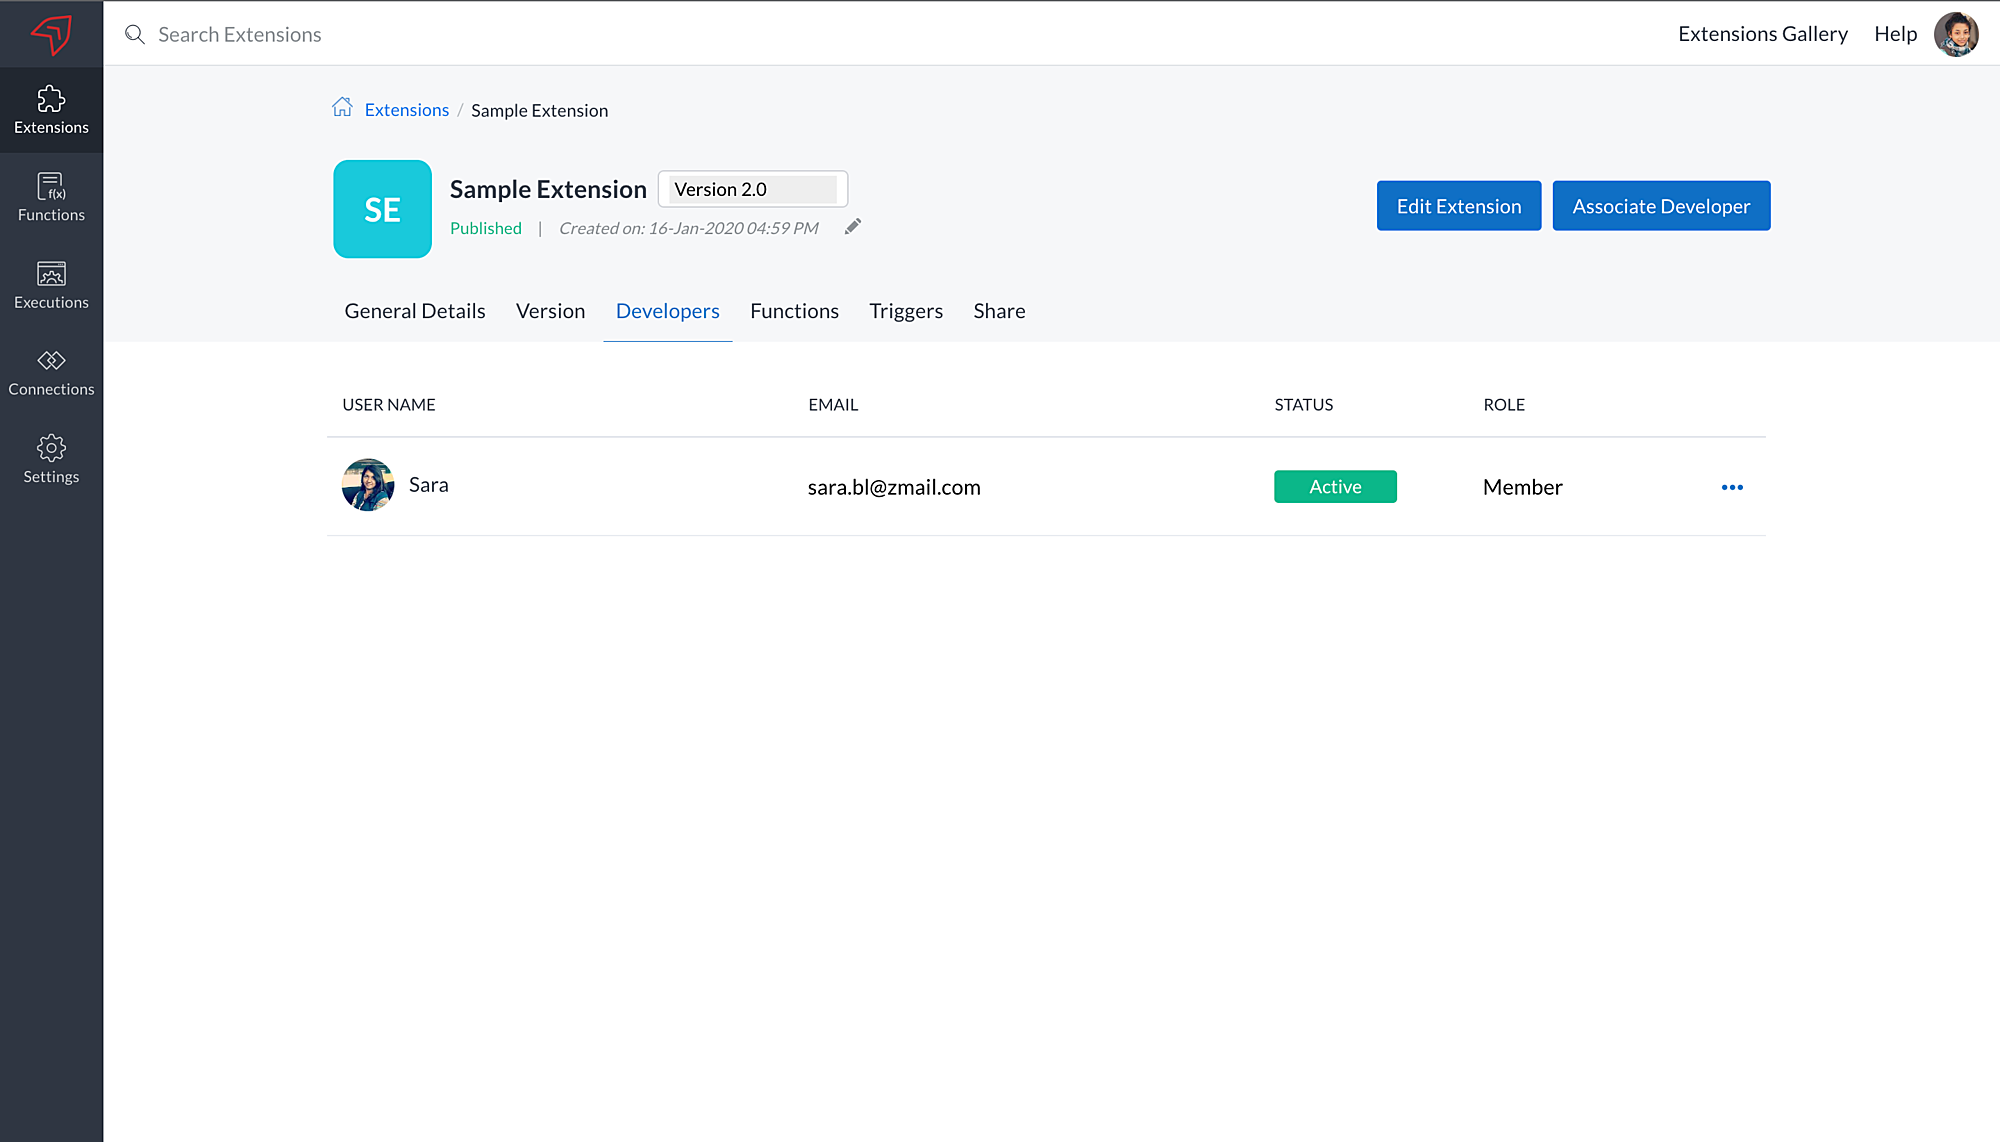This screenshot has width=2000, height=1142.
Task: Open Functions in the sidebar
Action: click(x=51, y=197)
